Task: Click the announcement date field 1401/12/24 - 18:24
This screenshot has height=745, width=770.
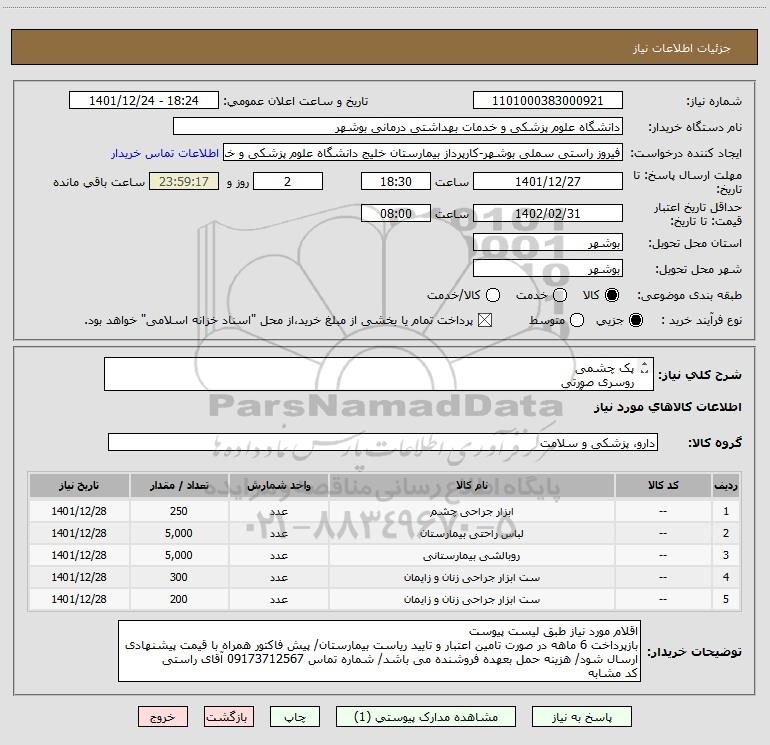Action: coord(144,101)
